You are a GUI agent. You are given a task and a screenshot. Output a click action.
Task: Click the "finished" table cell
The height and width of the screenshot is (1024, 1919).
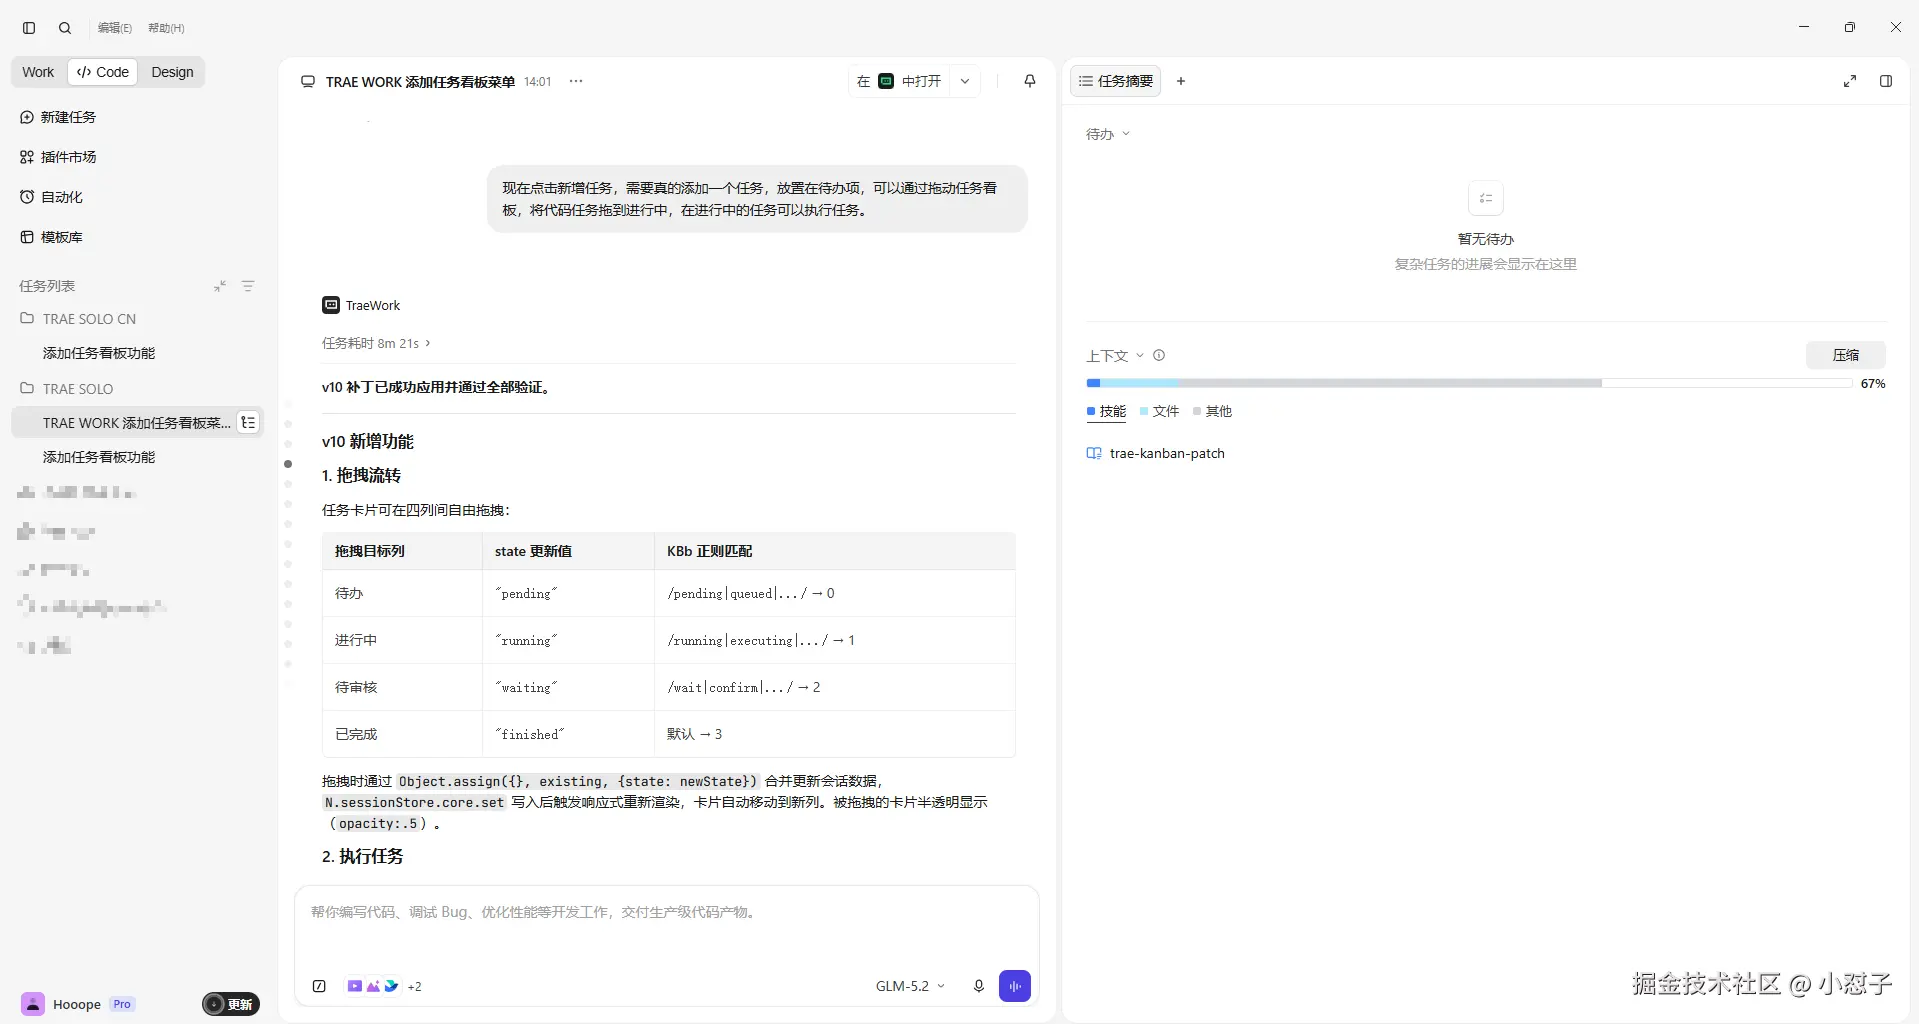click(568, 734)
